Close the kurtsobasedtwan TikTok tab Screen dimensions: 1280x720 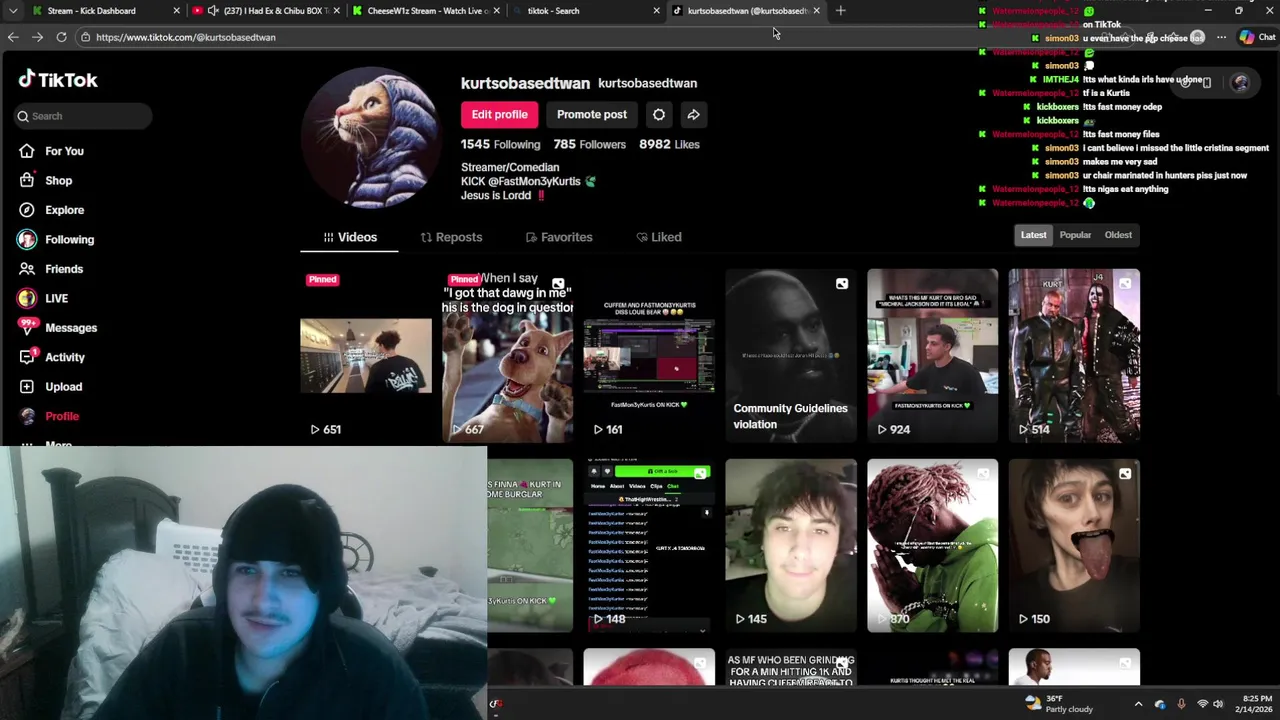817,11
